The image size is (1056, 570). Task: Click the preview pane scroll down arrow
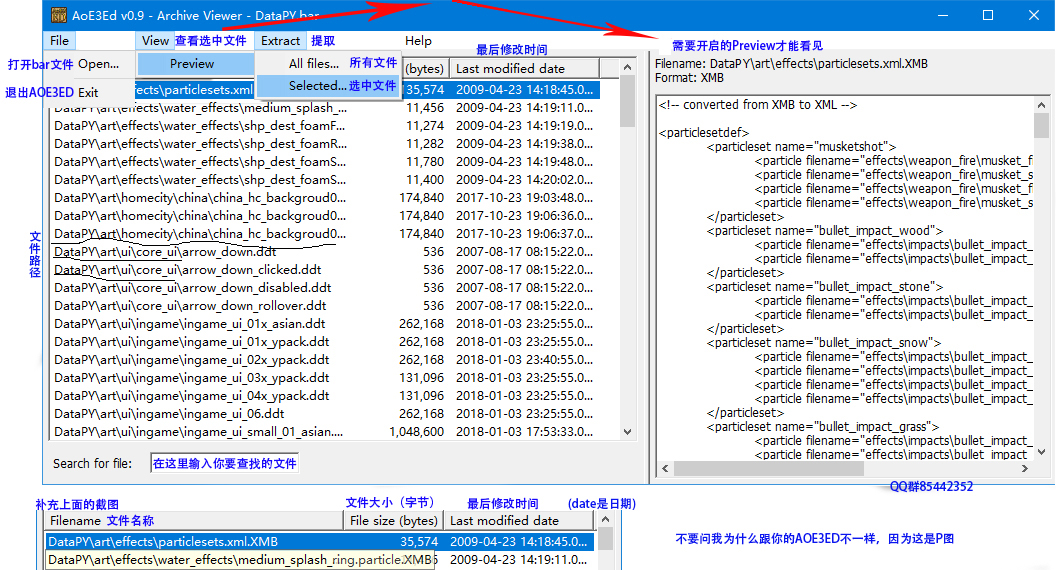pos(1041,452)
